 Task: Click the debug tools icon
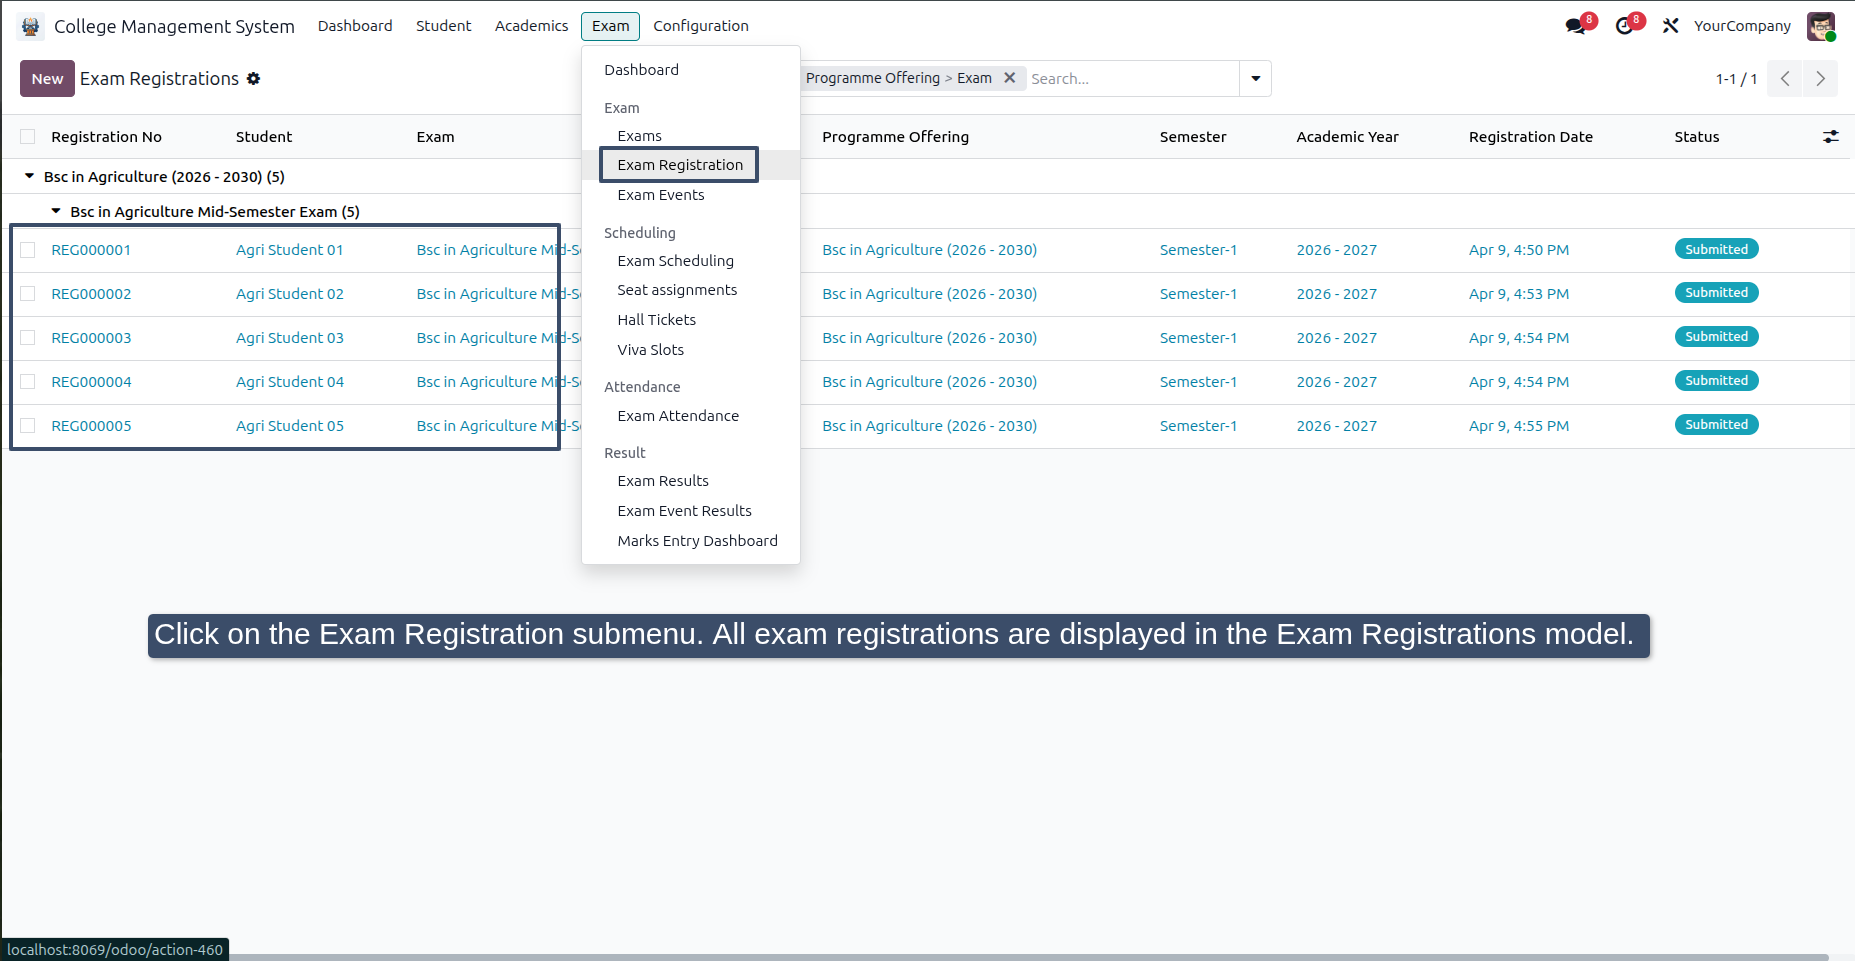[x=1670, y=26]
